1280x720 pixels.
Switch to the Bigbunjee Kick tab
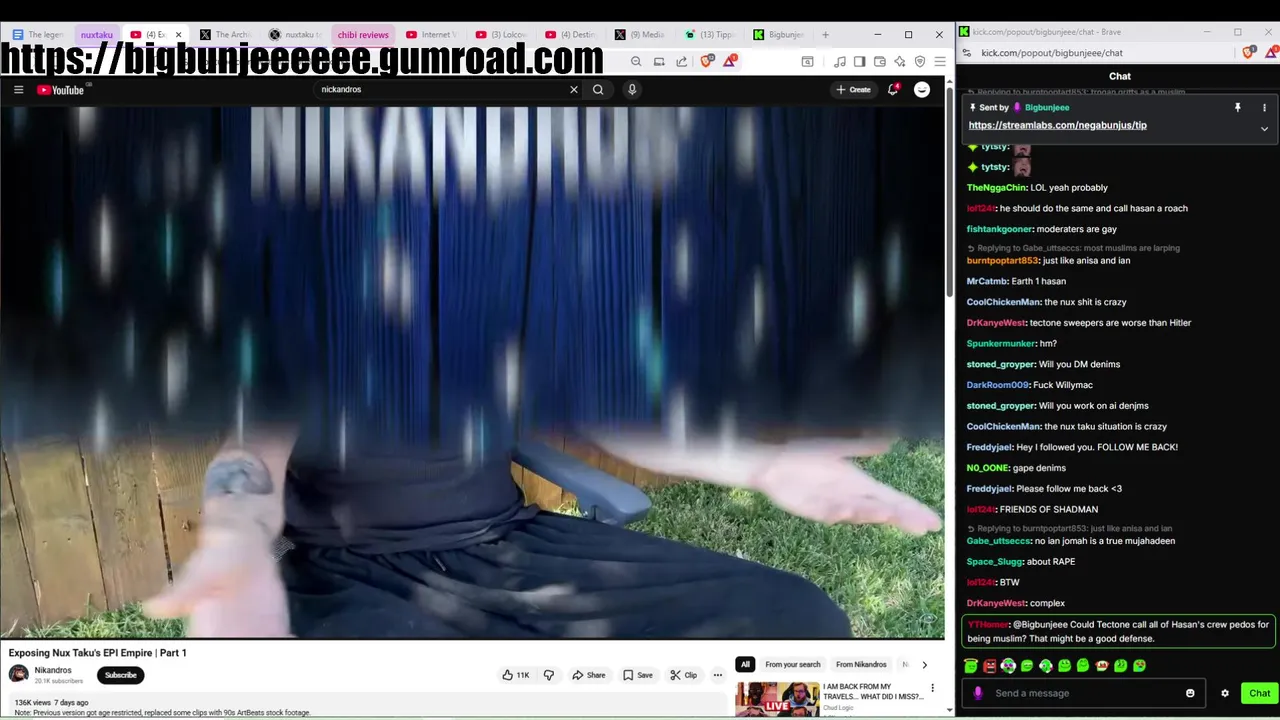[x=780, y=35]
